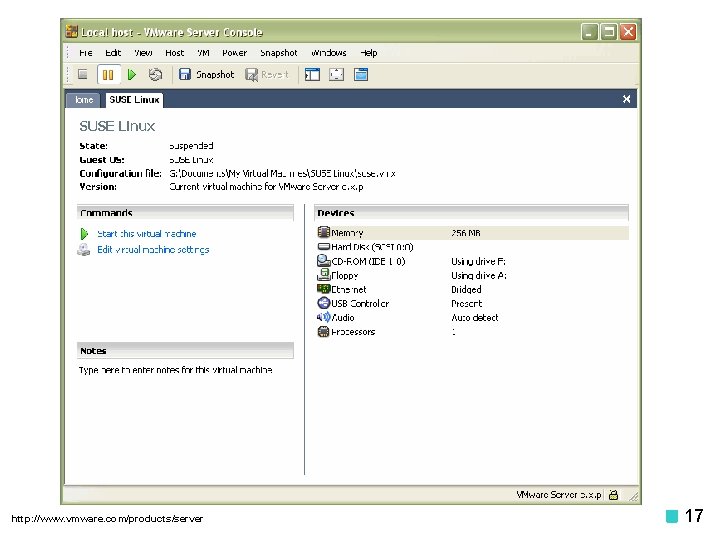Click the Reset toolbar icon
Screen dimensions: 720x540
[155, 74]
